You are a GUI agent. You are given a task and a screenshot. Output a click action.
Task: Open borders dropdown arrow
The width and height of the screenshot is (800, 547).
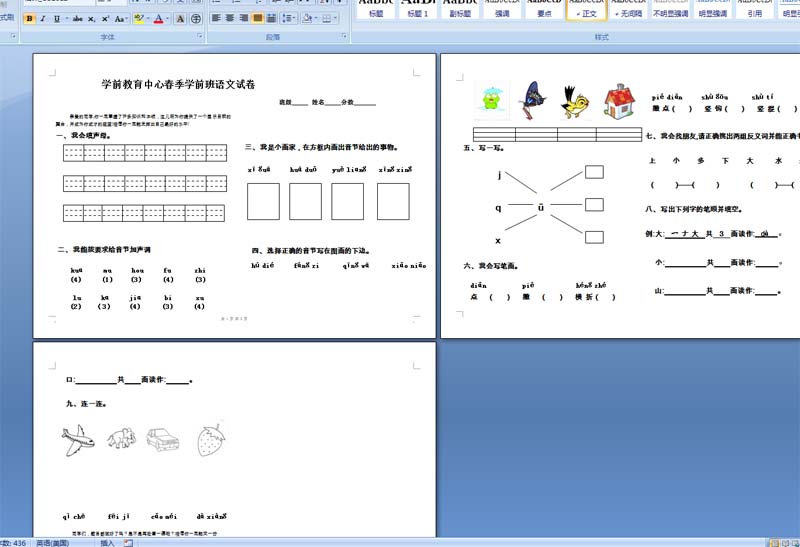[x=336, y=18]
